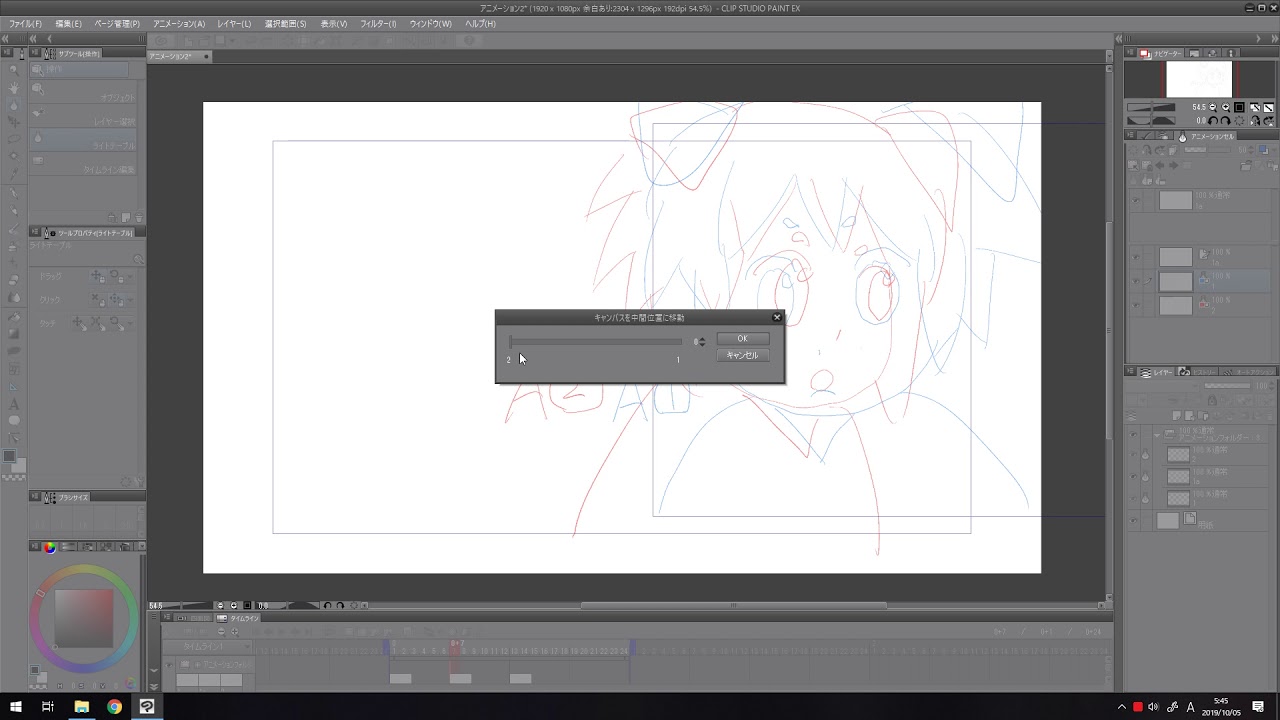1280x720 pixels.
Task: Click the intermediate position slider in the dialog
Action: click(595, 342)
